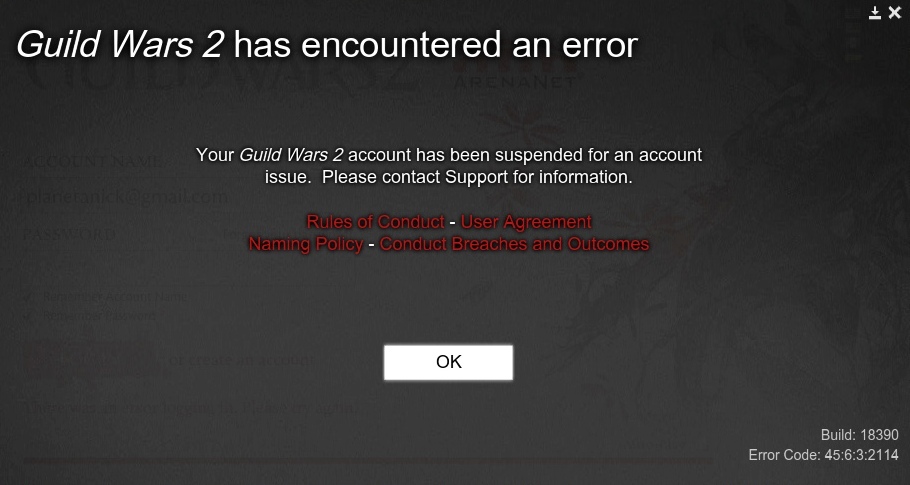Click the 'has encountered an error' heading
The width and height of the screenshot is (910, 485).
435,45
